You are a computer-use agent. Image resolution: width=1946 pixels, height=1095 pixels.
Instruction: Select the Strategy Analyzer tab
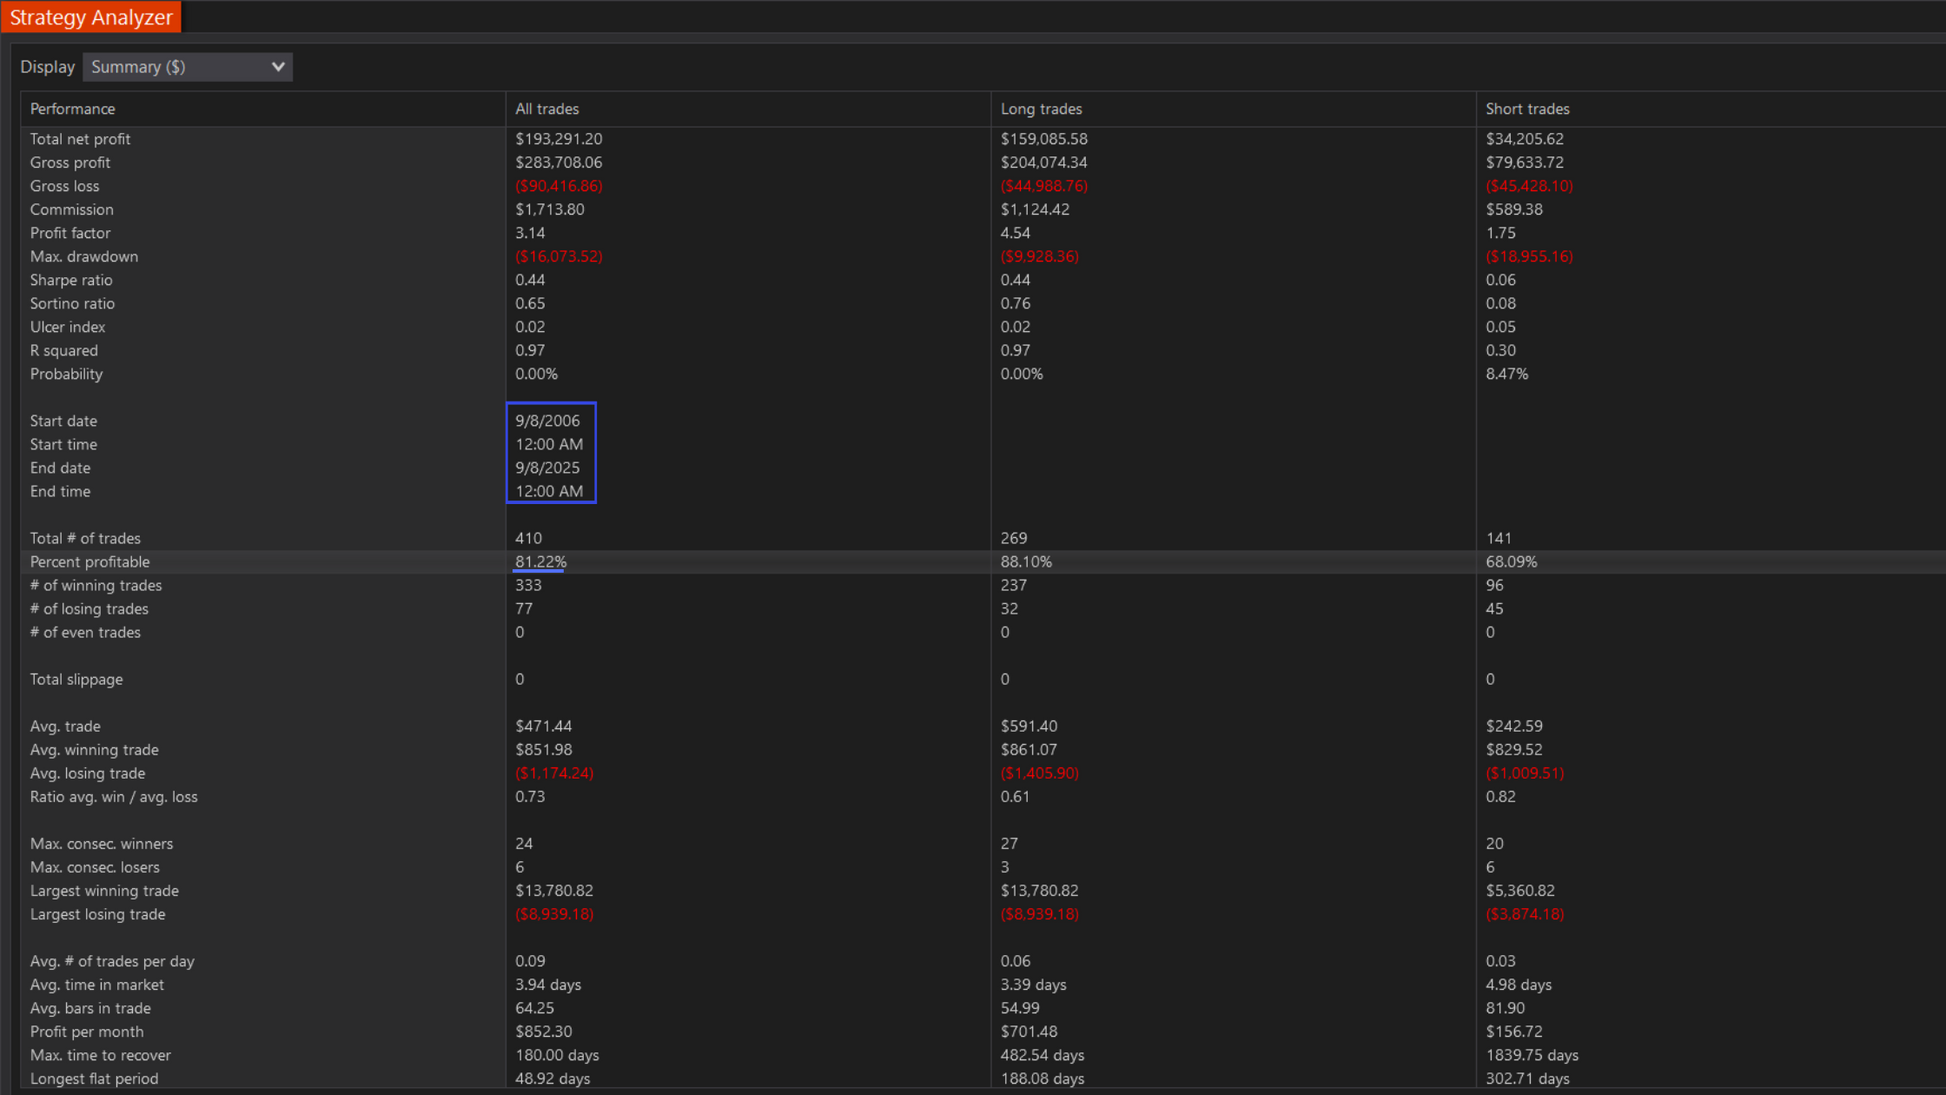coord(91,17)
